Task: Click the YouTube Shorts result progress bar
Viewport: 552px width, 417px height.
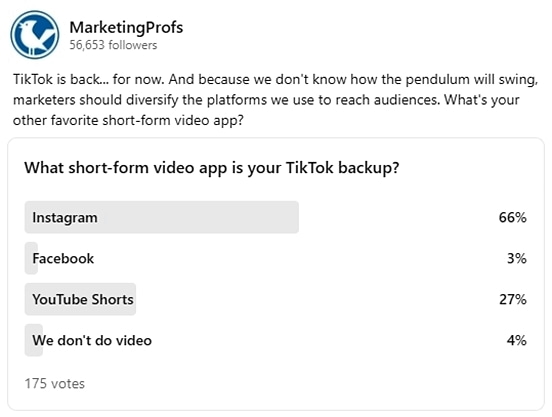Action: pos(80,299)
